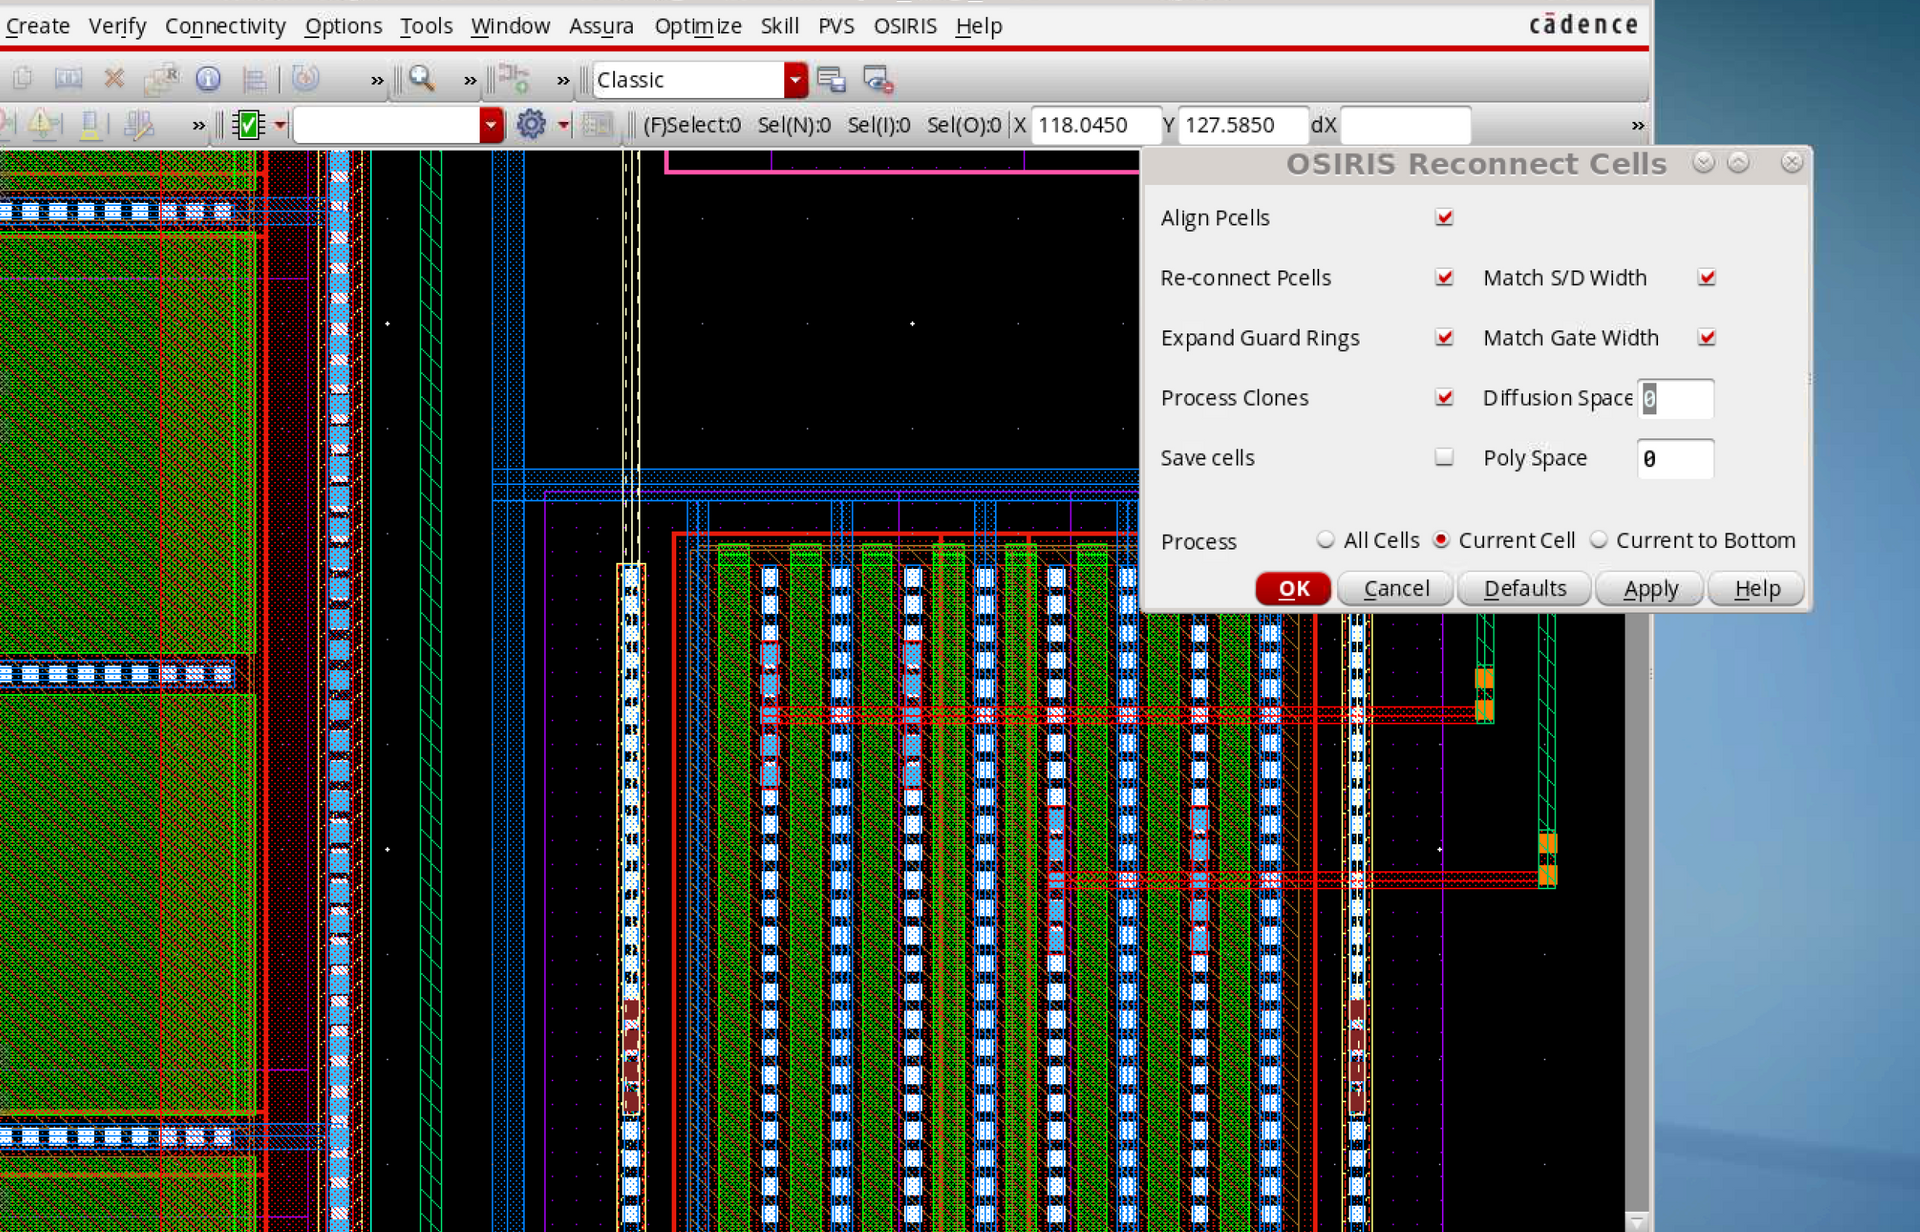Expand the overflow chevron just left of Classic box
This screenshot has height=1232, width=1920.
click(x=563, y=80)
